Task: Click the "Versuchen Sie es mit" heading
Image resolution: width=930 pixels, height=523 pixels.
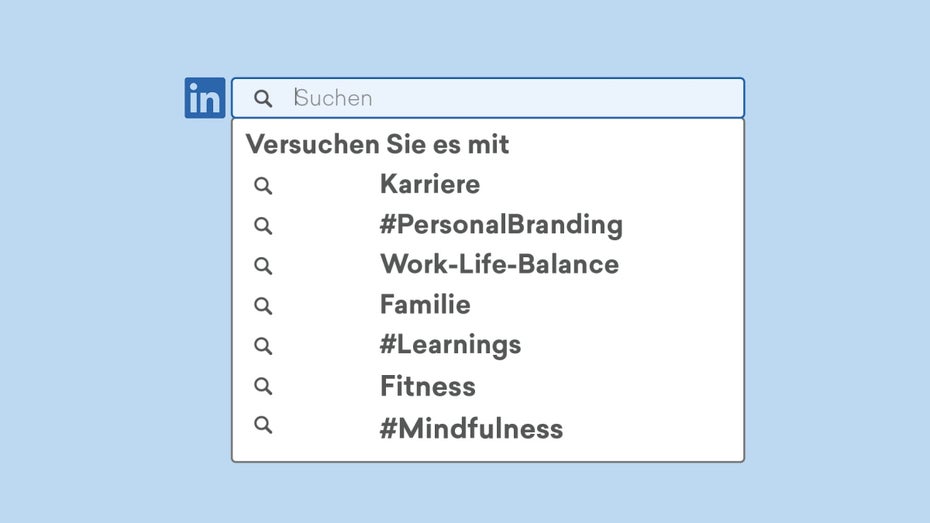Action: point(378,144)
